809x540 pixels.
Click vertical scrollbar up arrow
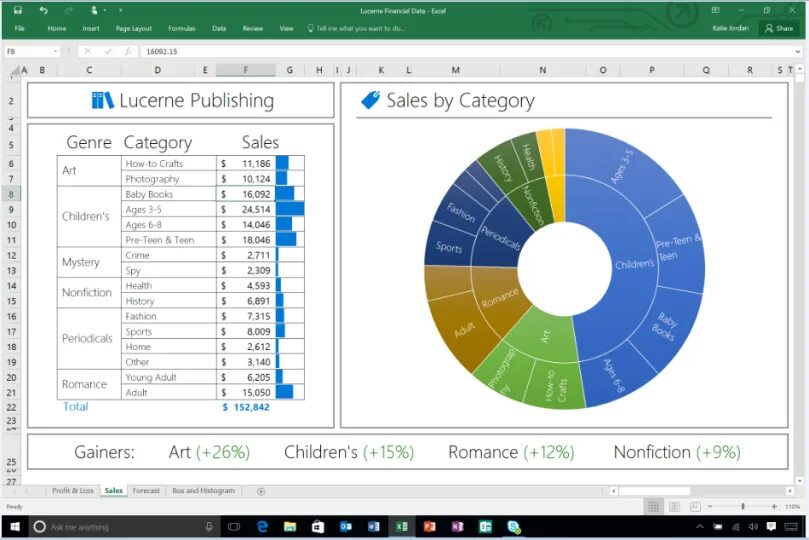tap(800, 68)
